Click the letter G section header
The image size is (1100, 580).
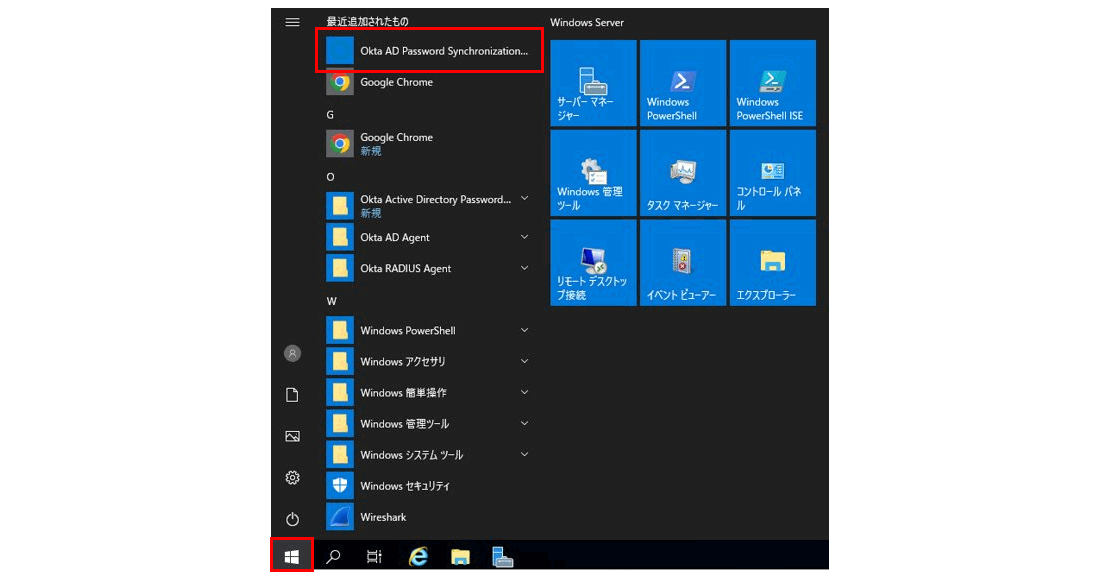point(330,114)
